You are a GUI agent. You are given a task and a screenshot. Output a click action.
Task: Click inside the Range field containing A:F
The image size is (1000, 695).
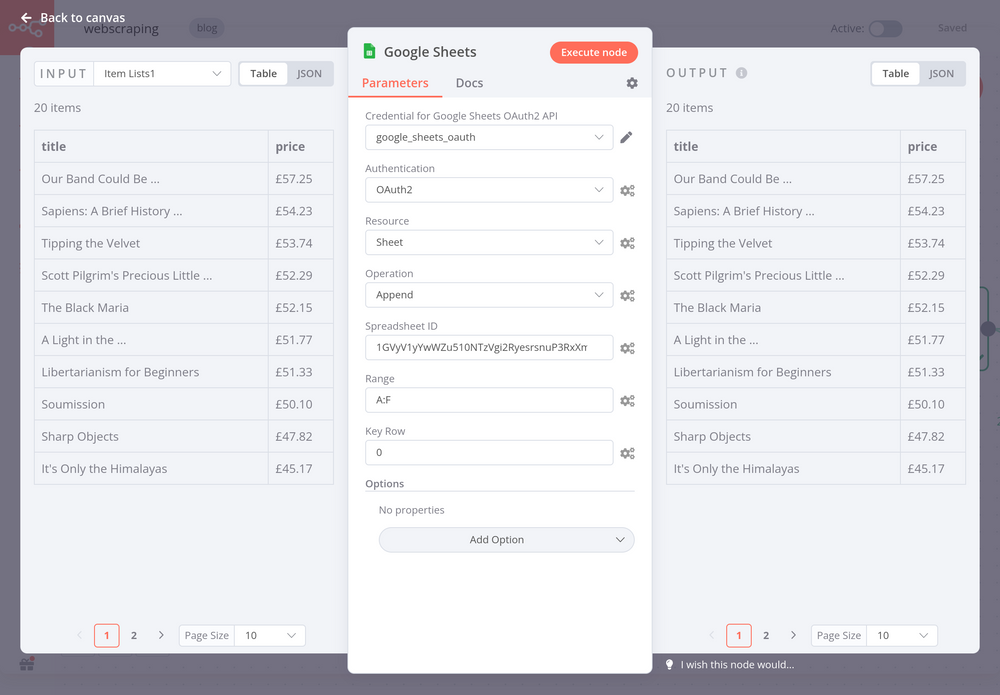coord(488,400)
